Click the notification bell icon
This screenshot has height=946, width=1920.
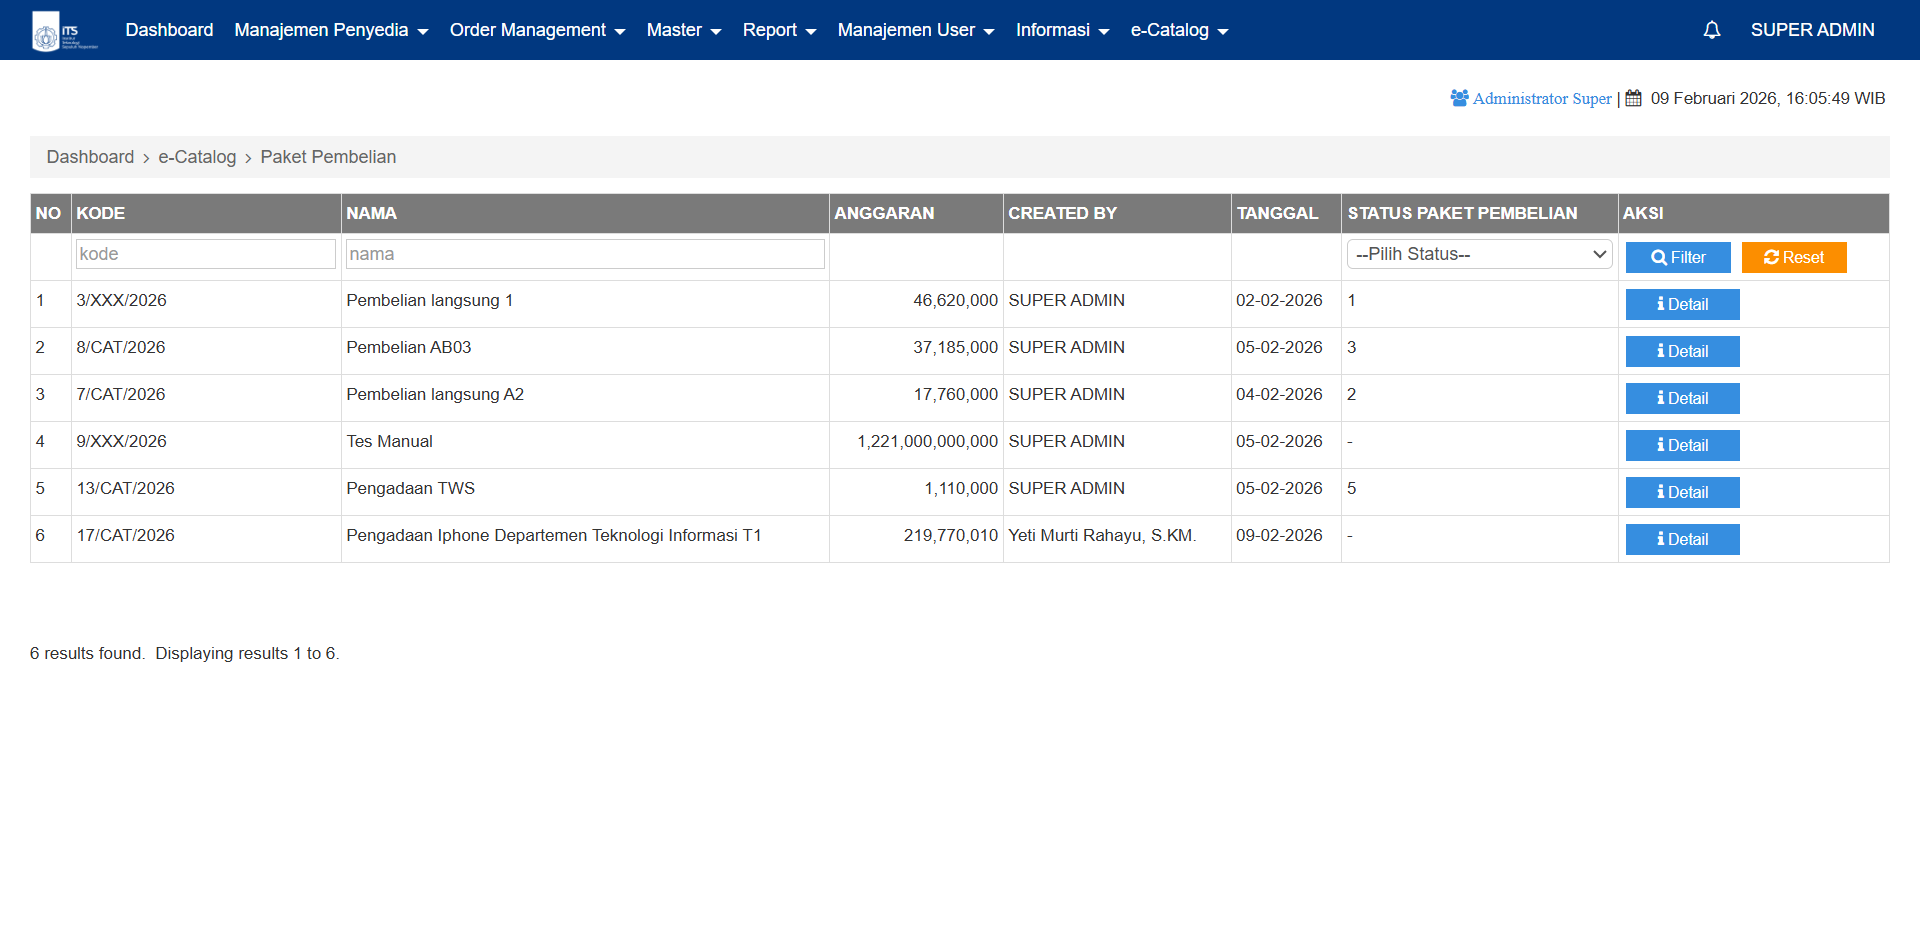point(1711,30)
